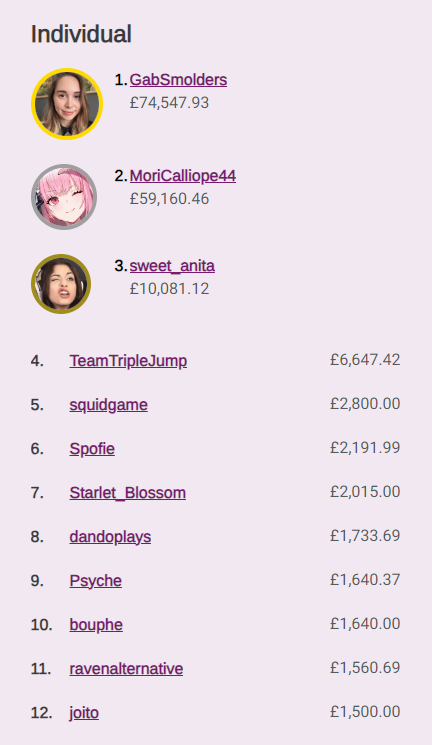Click MoriCalliope44 total £59,160.46
432x745 pixels.
pyautogui.click(x=169, y=199)
